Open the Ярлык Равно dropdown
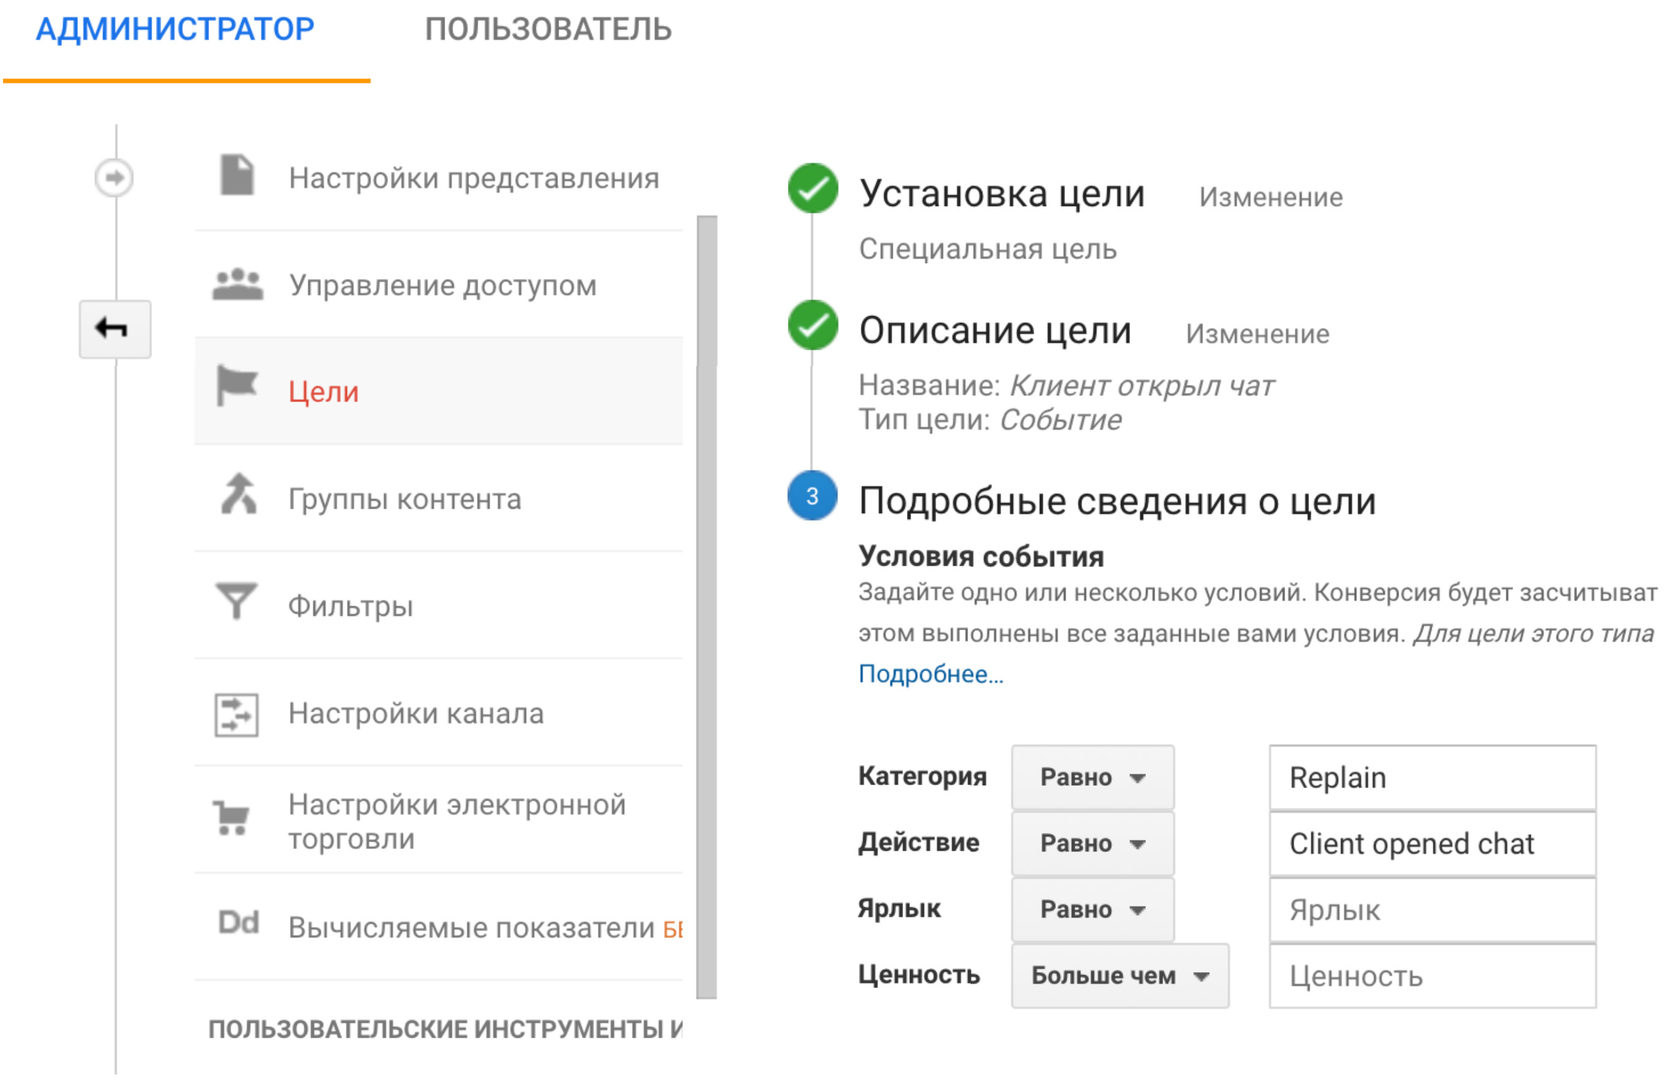1680x1080 pixels. 1092,909
